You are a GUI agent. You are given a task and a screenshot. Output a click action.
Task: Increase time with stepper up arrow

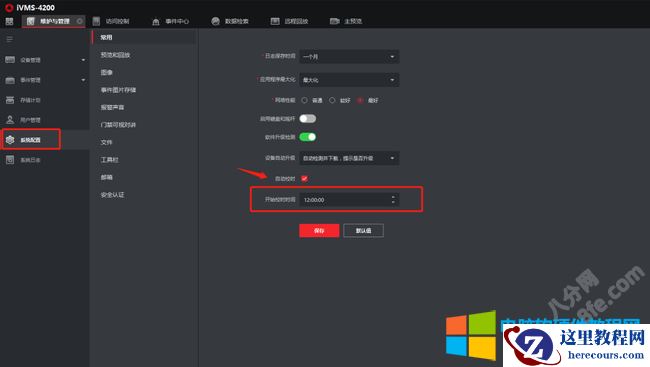393,197
